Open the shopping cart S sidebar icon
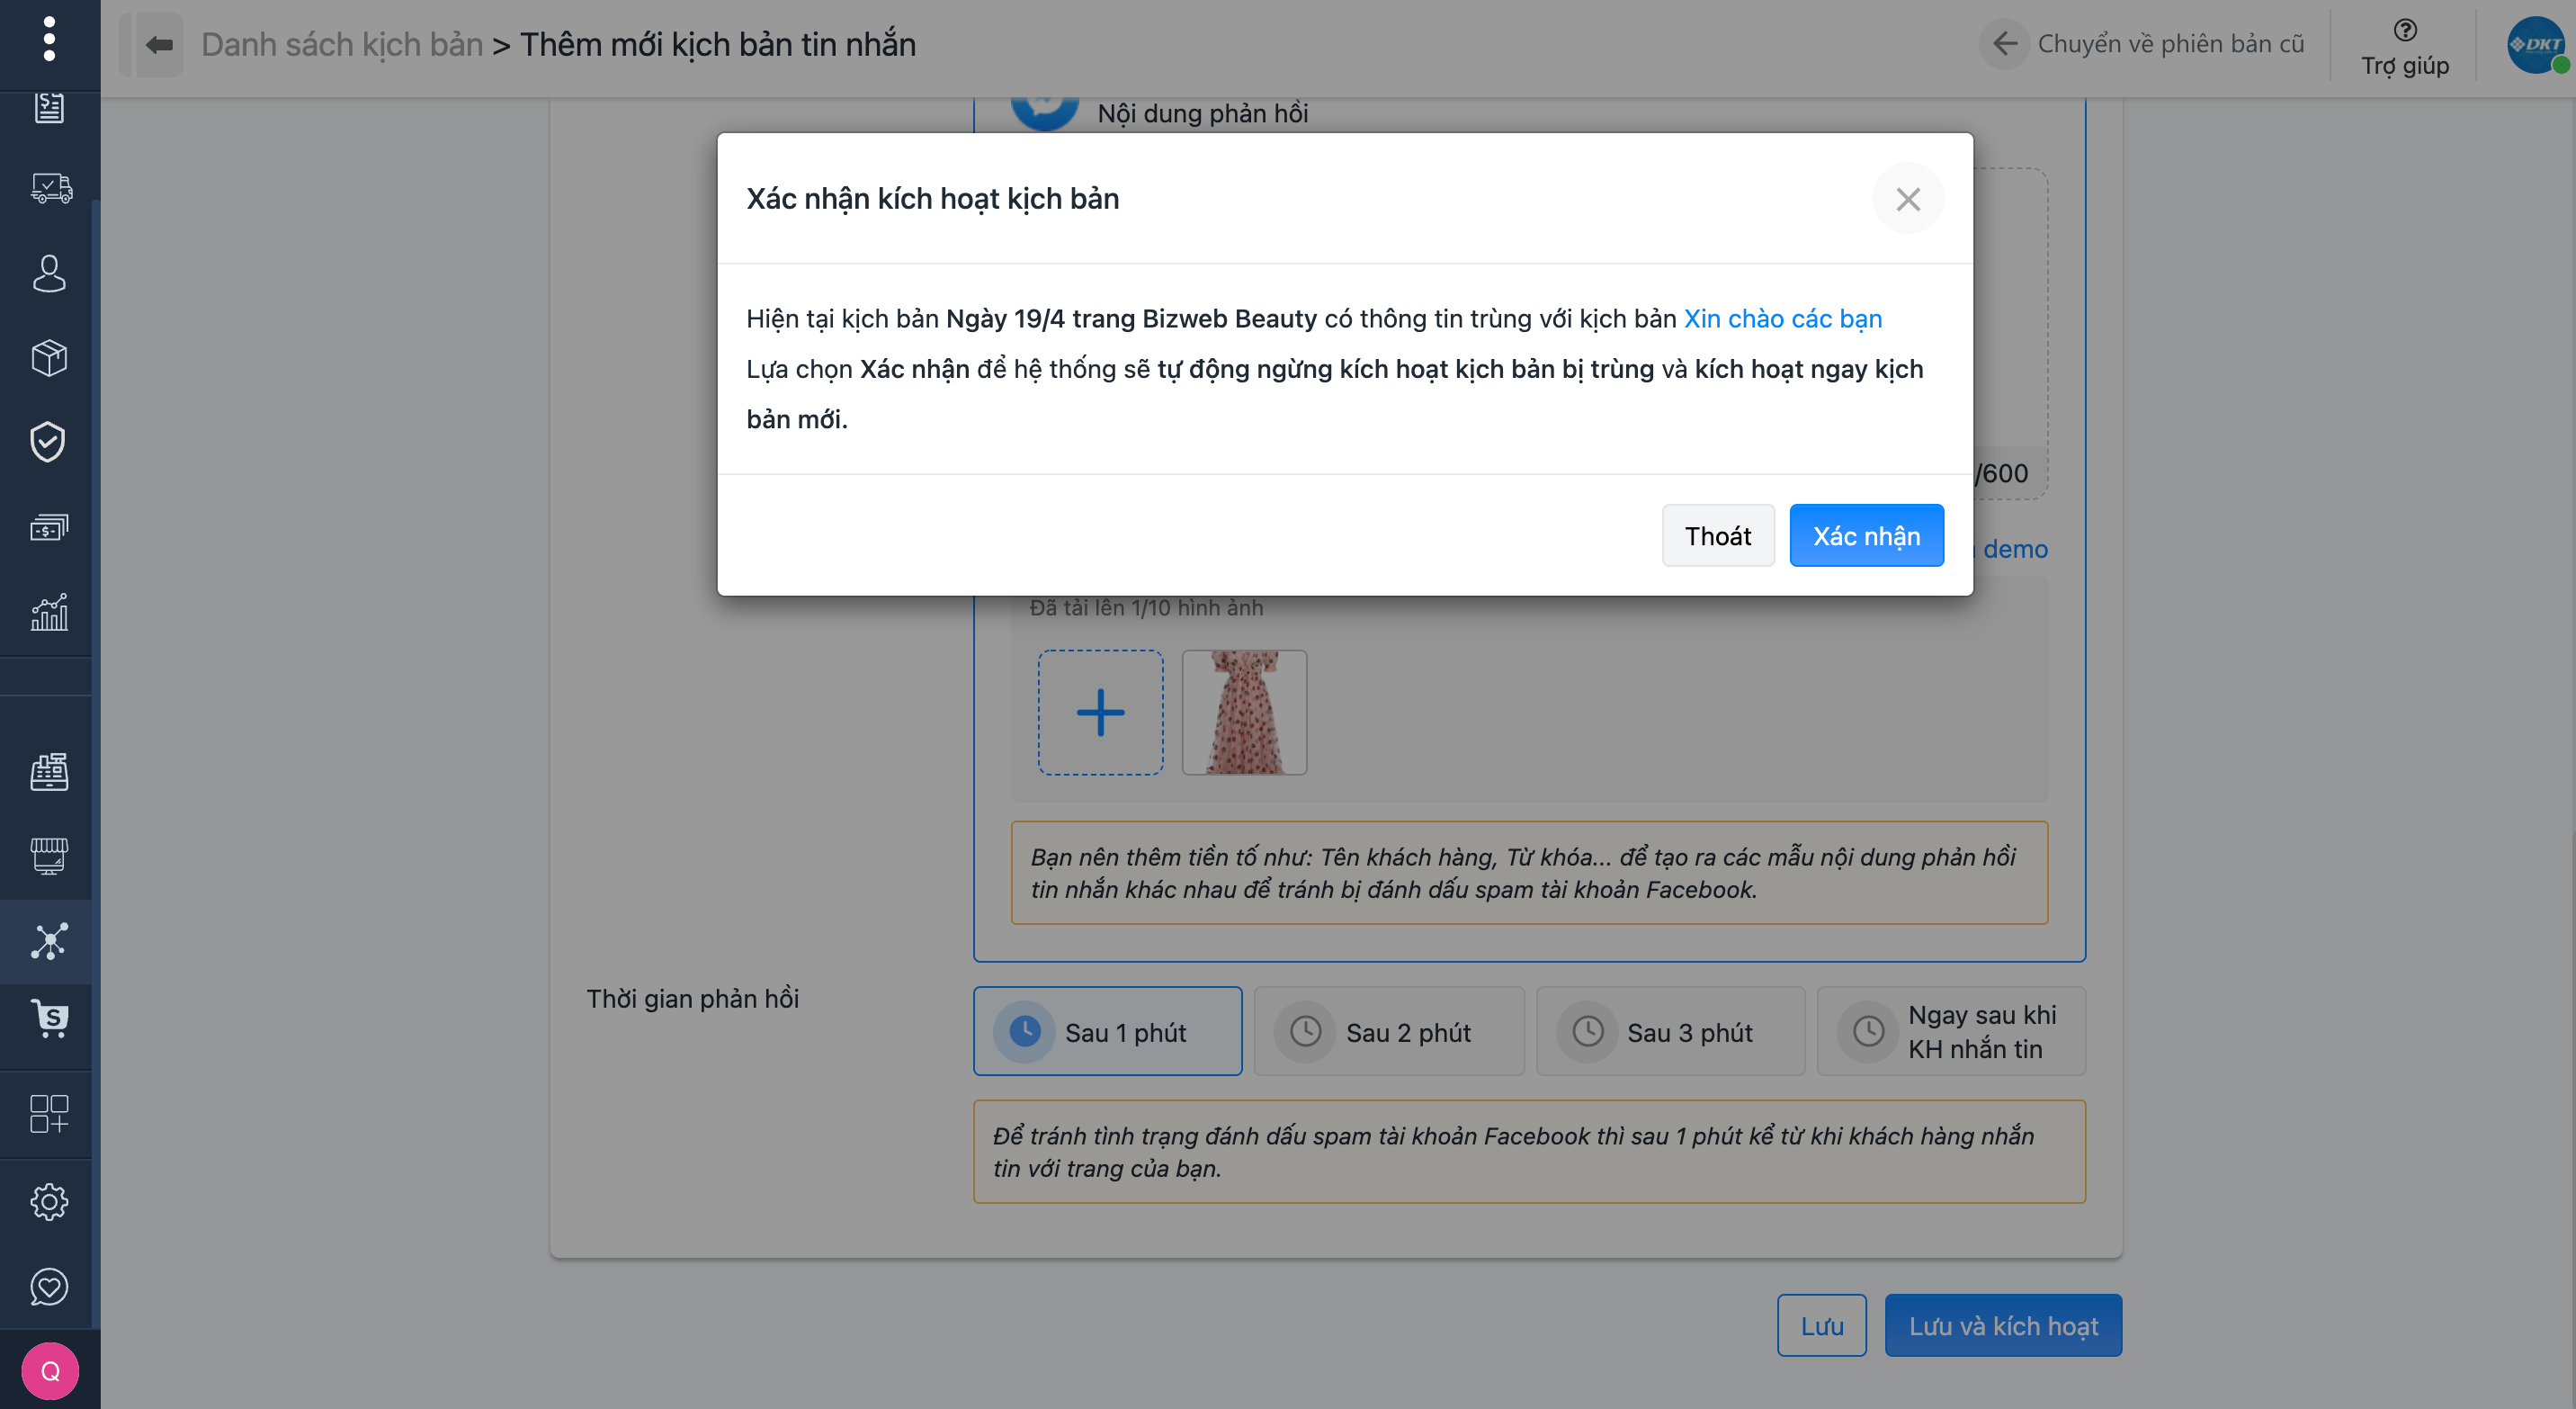Viewport: 2576px width, 1409px height. [x=48, y=1019]
